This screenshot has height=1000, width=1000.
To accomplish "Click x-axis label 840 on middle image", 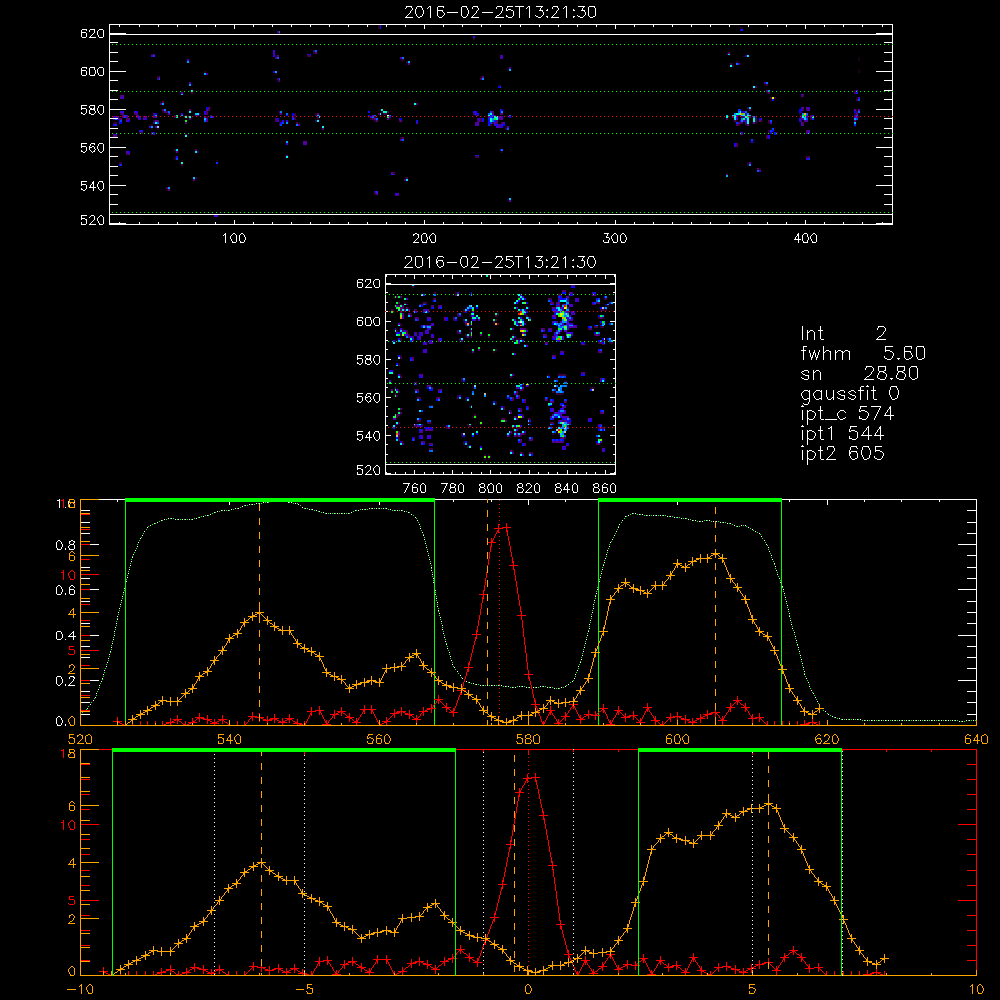I will coord(566,489).
